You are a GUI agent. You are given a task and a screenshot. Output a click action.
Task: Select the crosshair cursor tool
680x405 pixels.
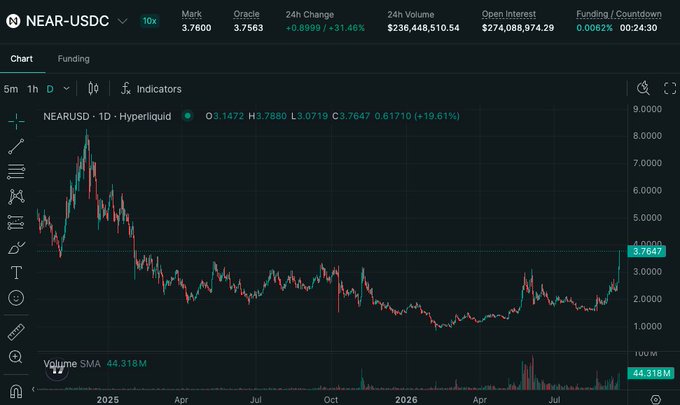click(x=16, y=122)
